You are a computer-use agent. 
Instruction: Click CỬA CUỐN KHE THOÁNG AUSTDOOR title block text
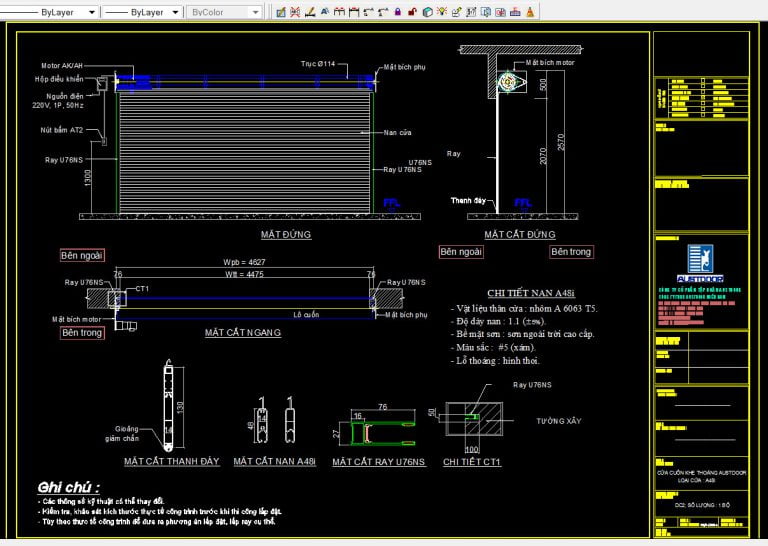coord(701,473)
